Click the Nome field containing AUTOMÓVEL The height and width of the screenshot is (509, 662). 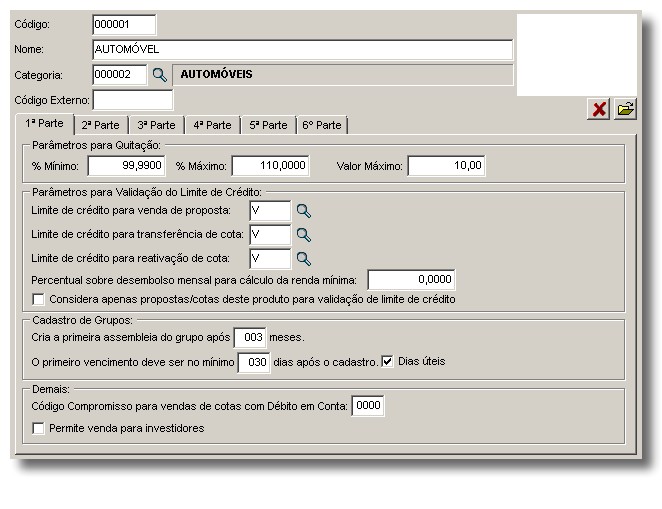tap(302, 50)
